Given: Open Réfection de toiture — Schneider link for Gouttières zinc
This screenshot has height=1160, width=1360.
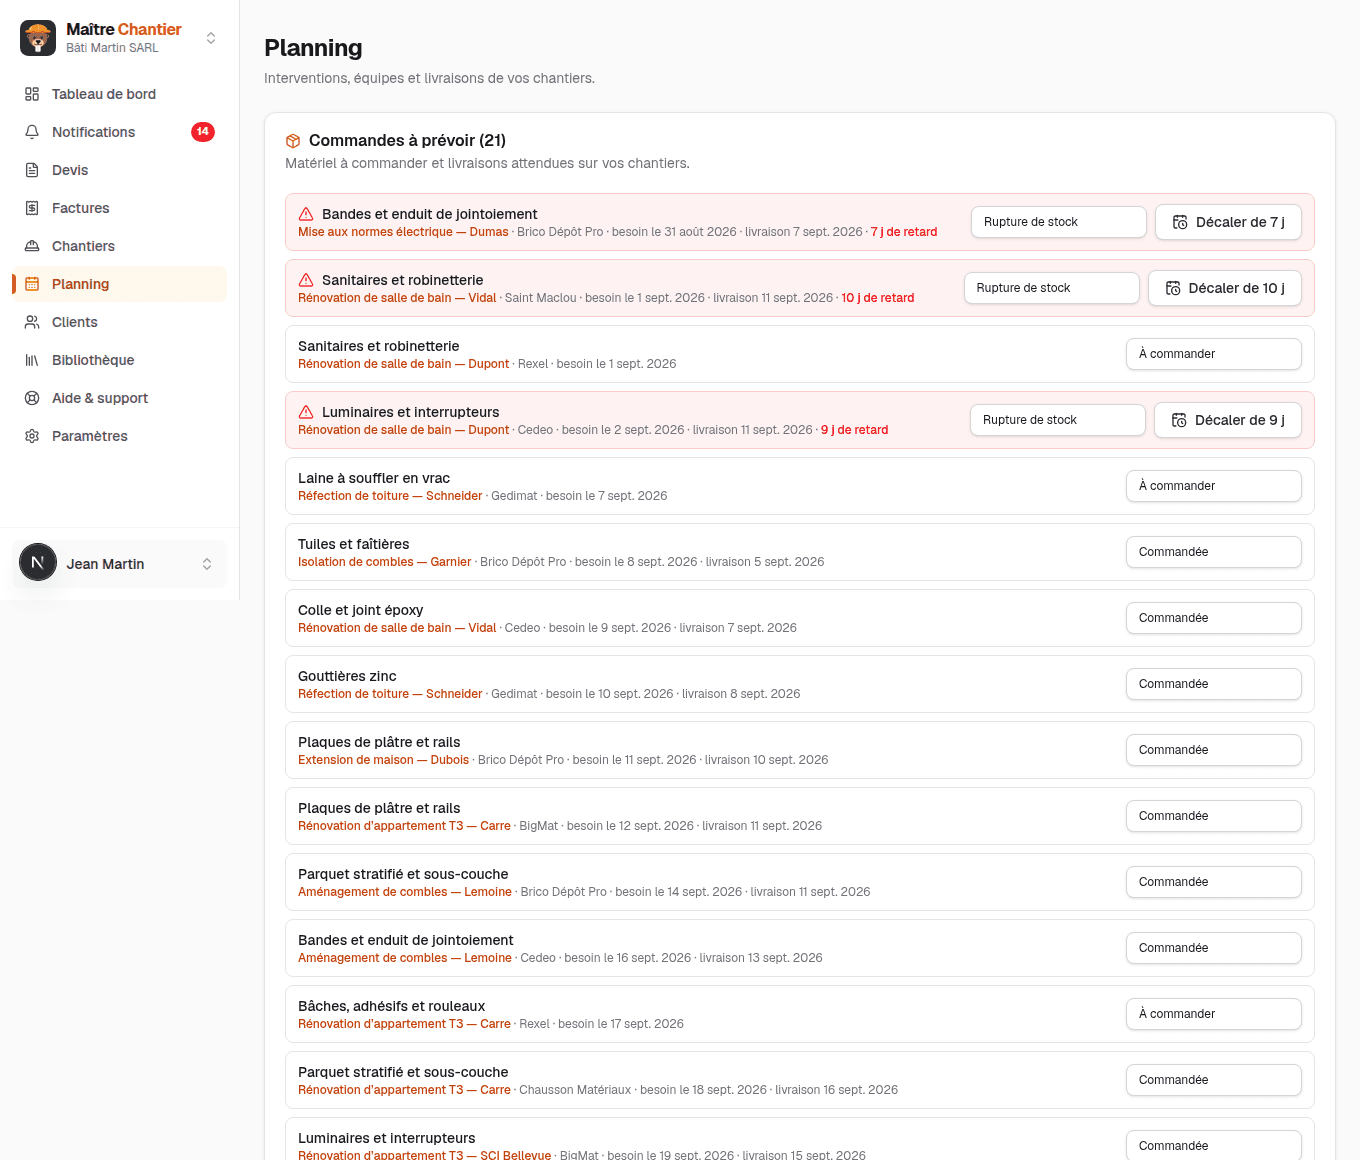Looking at the screenshot, I should (x=390, y=694).
